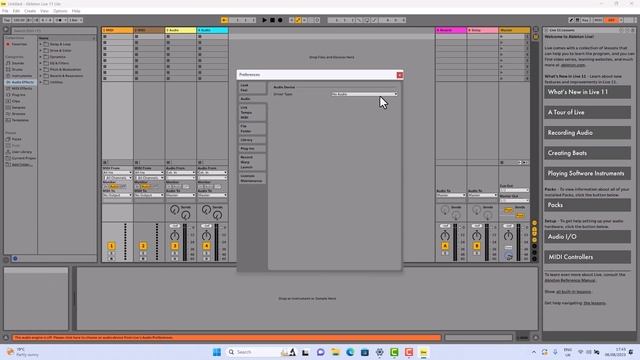Toggle Draw Mode pencil icon

[x=571, y=20]
